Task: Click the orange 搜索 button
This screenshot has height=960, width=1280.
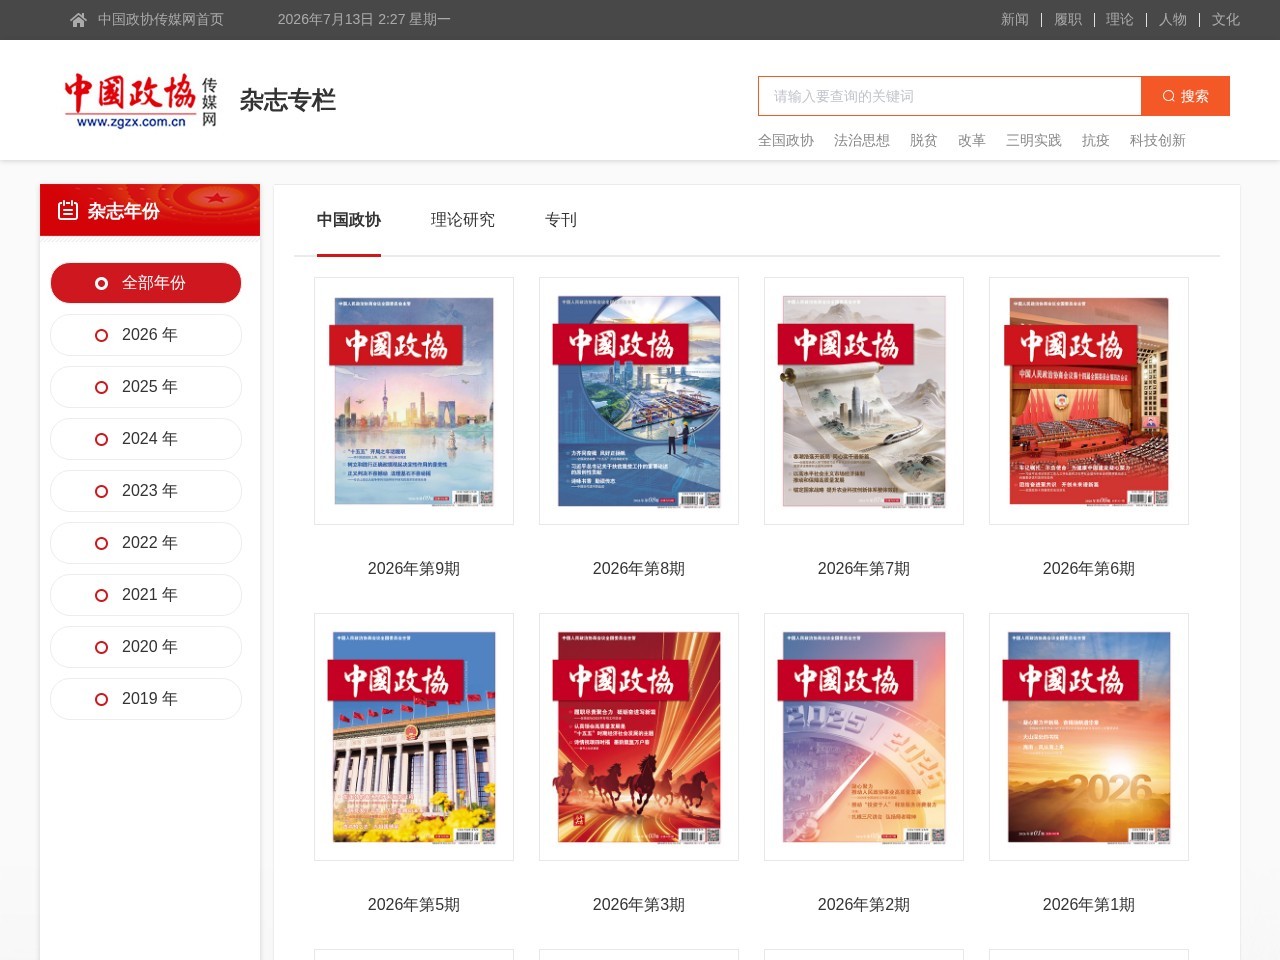Action: (1185, 96)
